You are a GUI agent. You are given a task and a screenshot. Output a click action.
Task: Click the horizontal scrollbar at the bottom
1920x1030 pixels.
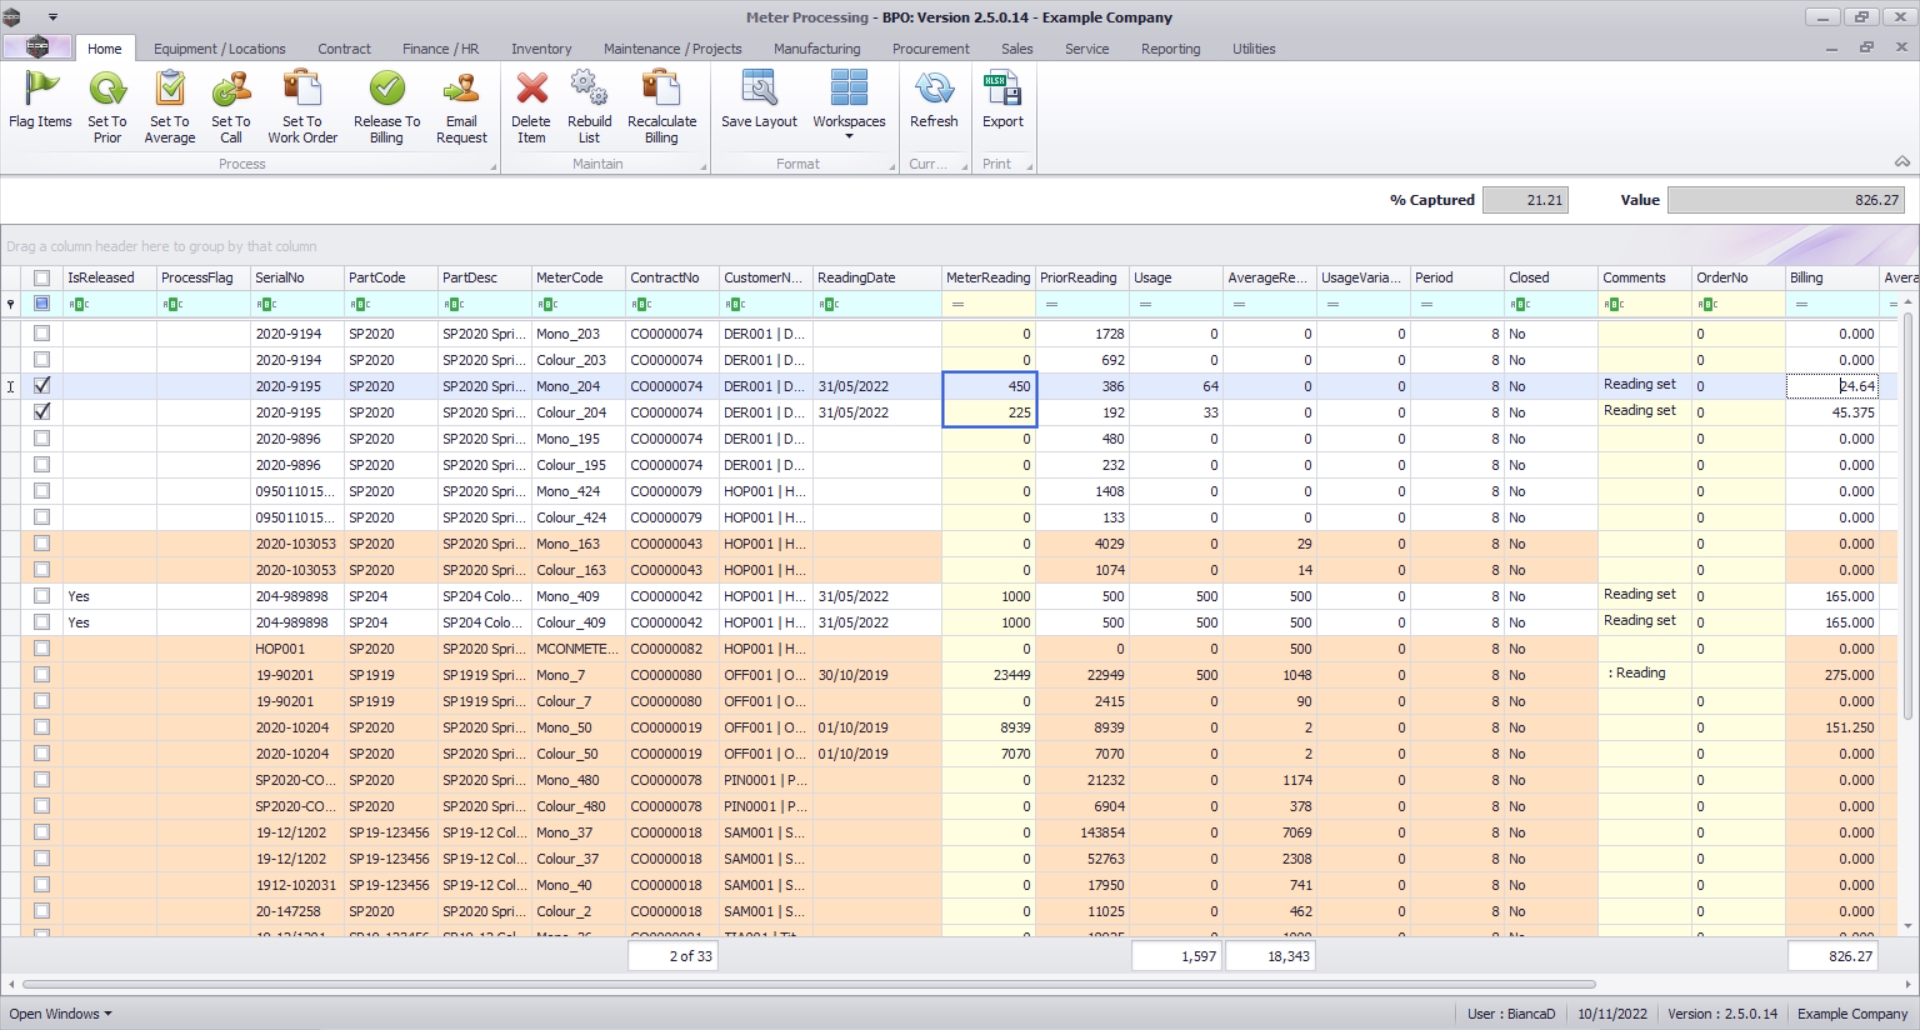(x=808, y=984)
